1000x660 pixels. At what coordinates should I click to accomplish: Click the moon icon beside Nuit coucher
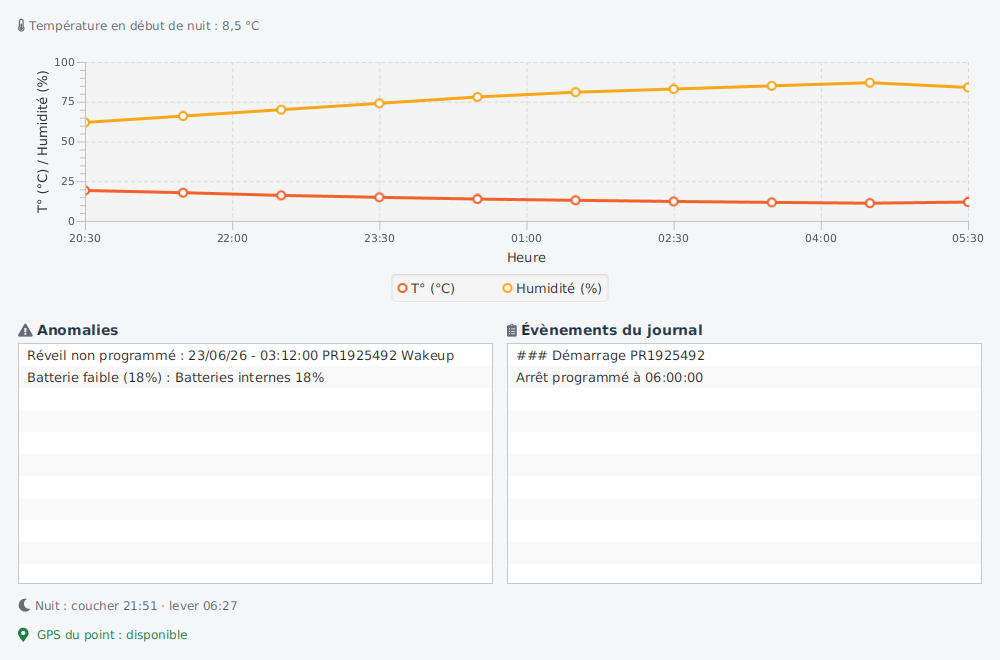[x=24, y=605]
